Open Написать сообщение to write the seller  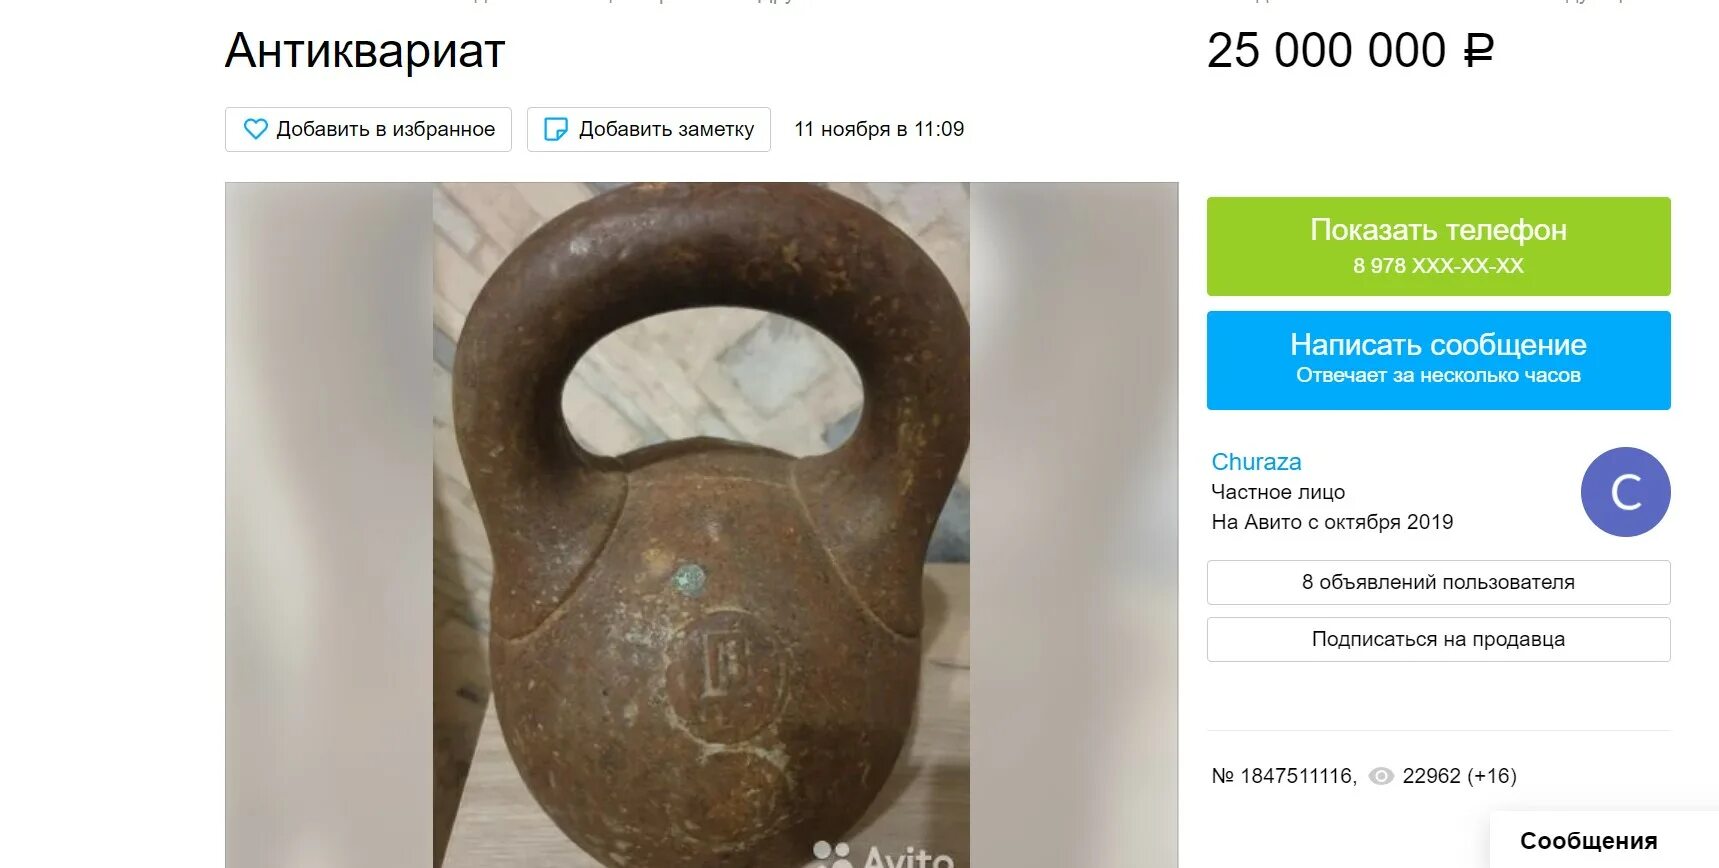click(x=1438, y=360)
